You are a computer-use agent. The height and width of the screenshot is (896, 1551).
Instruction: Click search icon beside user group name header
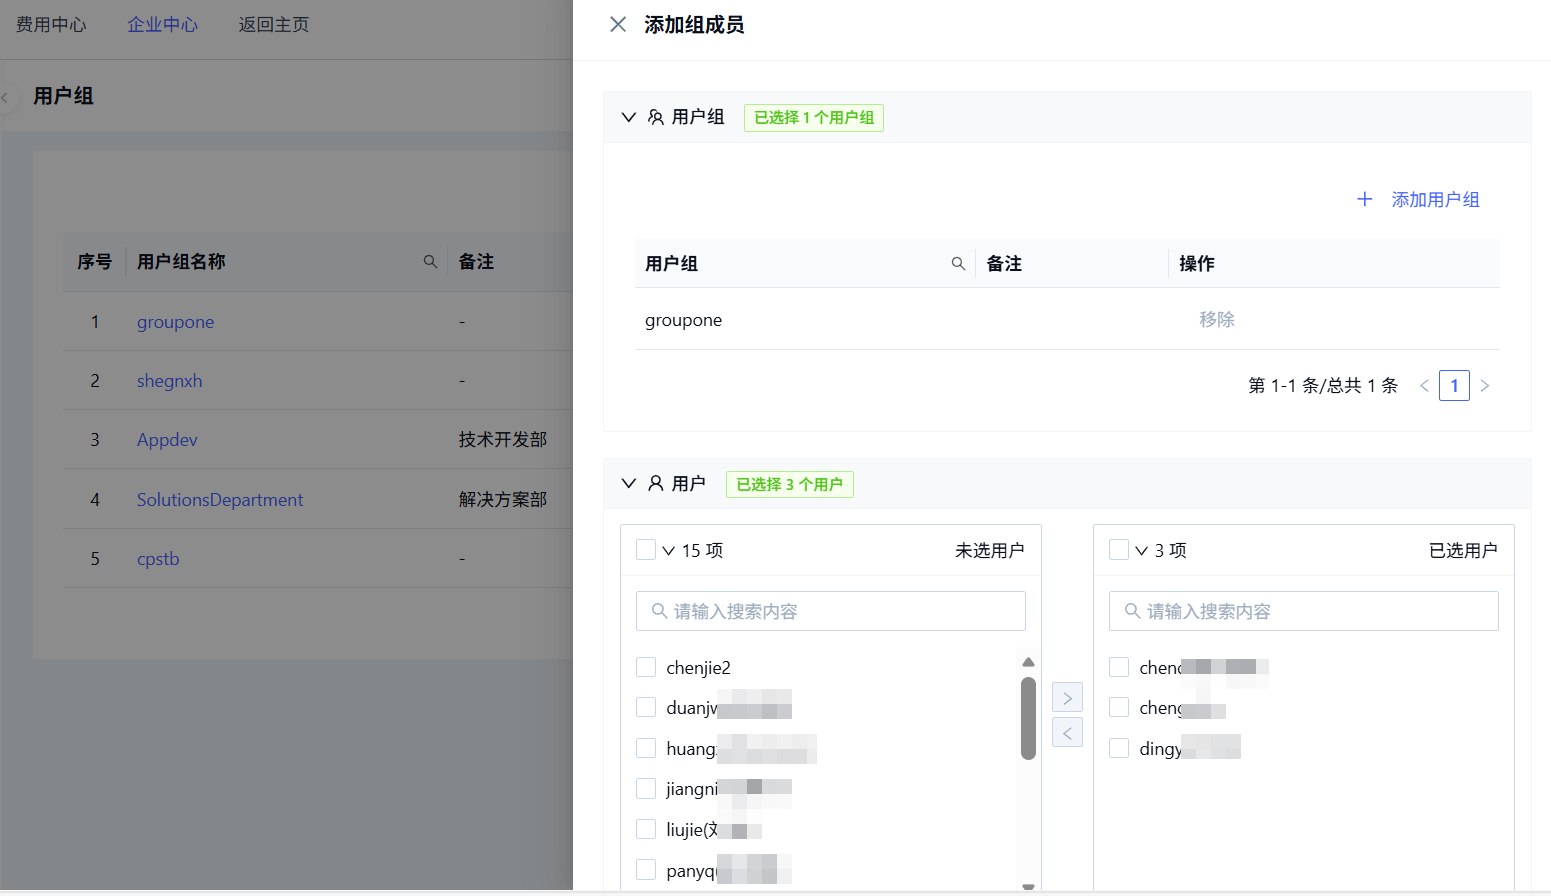430,262
